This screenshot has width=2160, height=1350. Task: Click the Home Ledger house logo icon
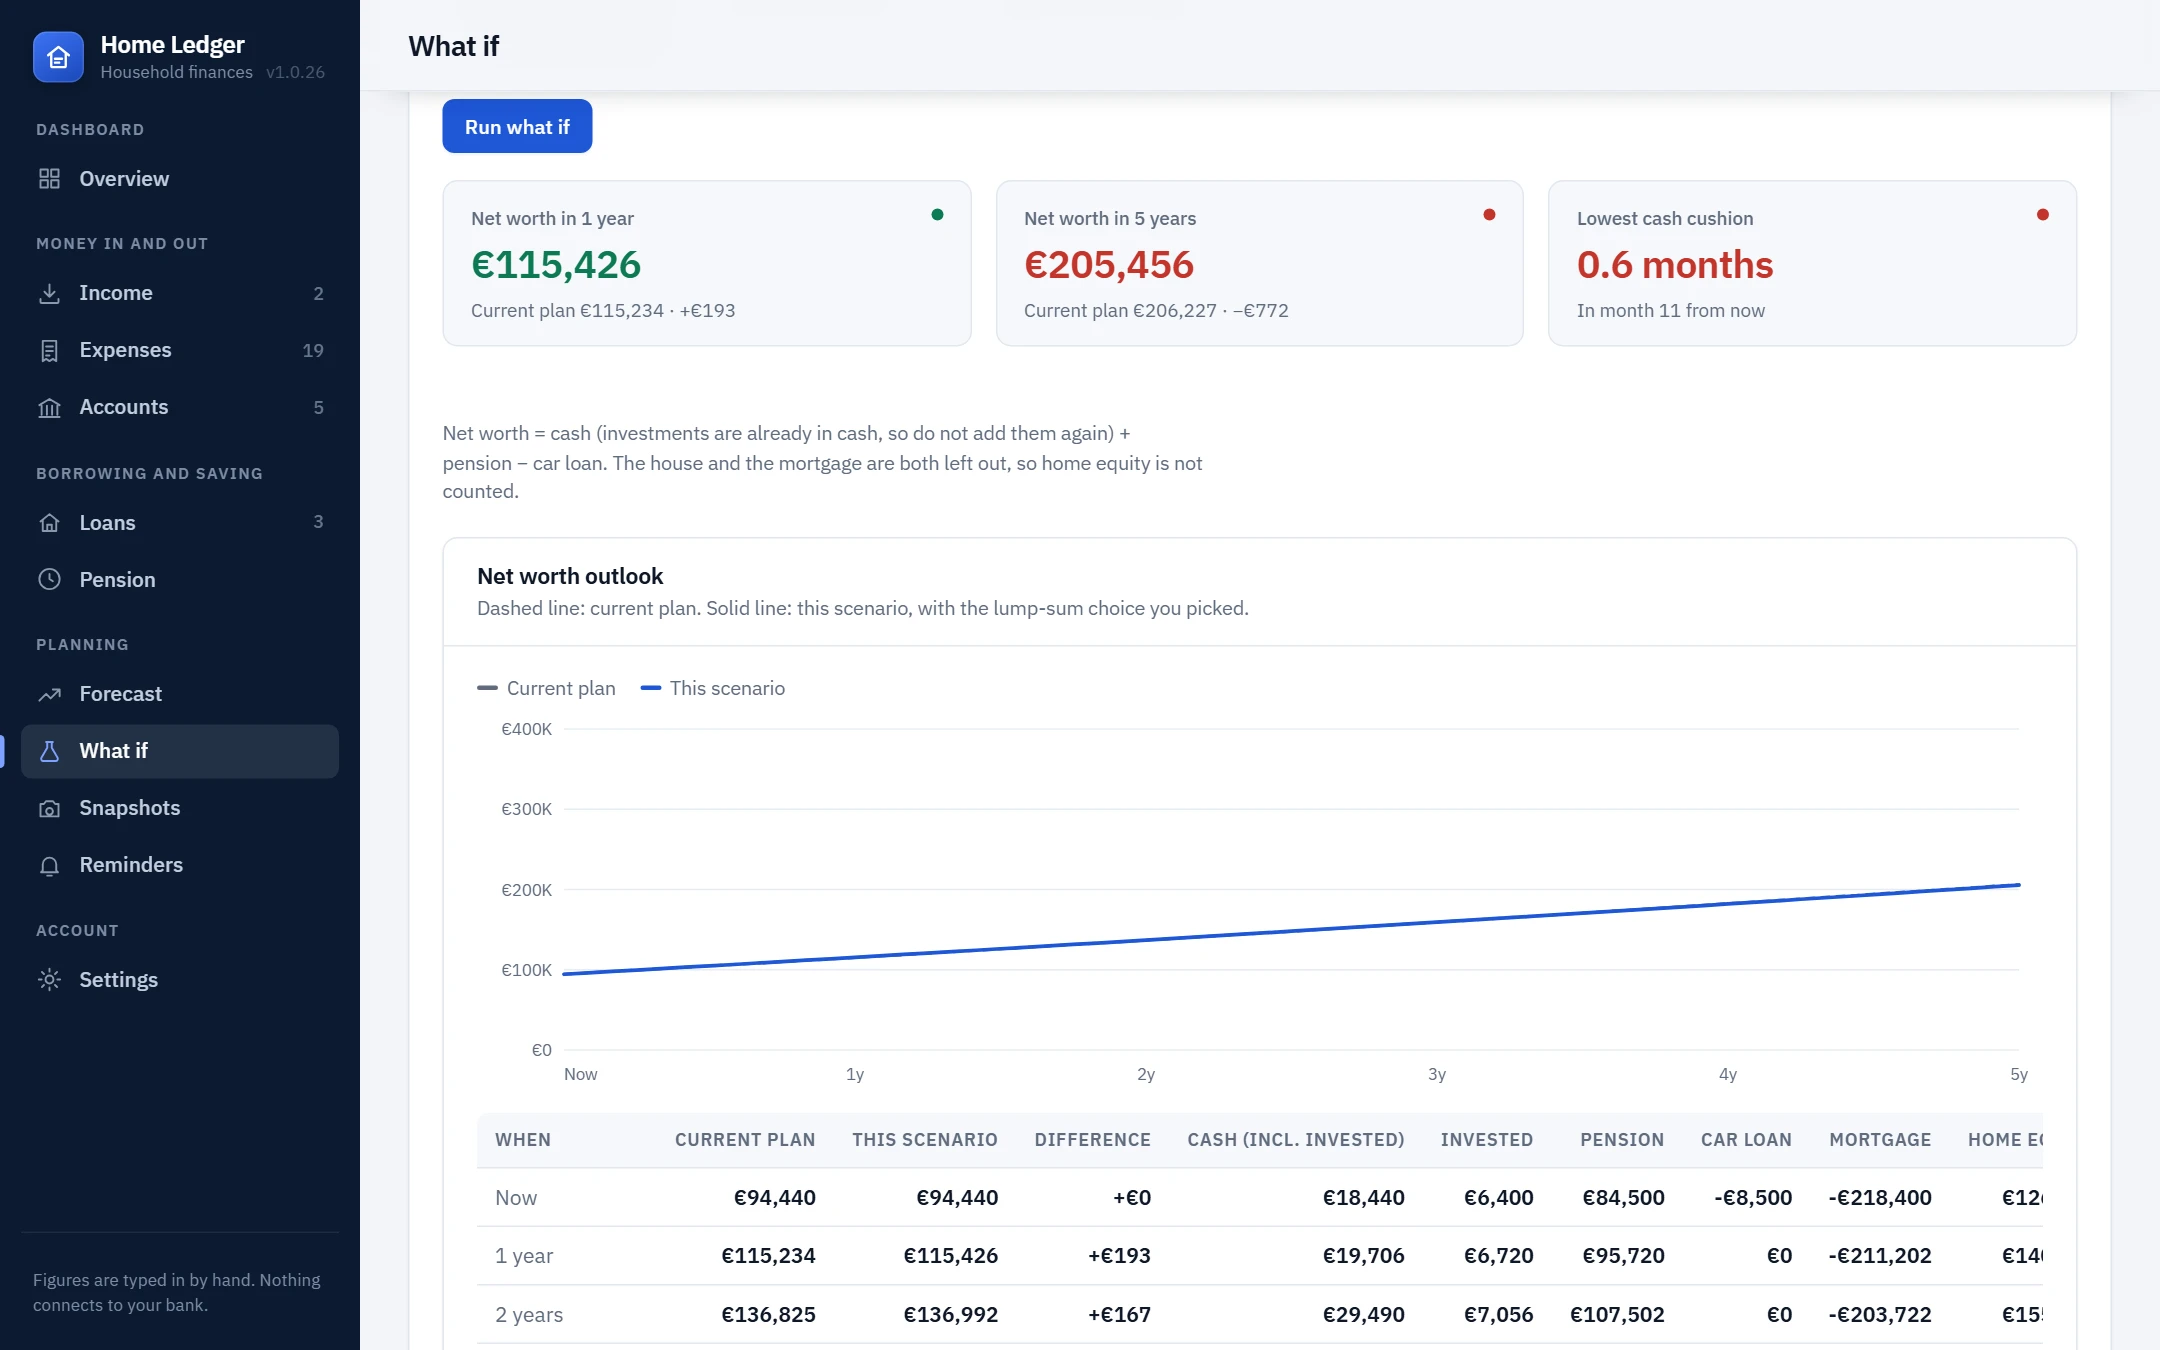pos(58,57)
